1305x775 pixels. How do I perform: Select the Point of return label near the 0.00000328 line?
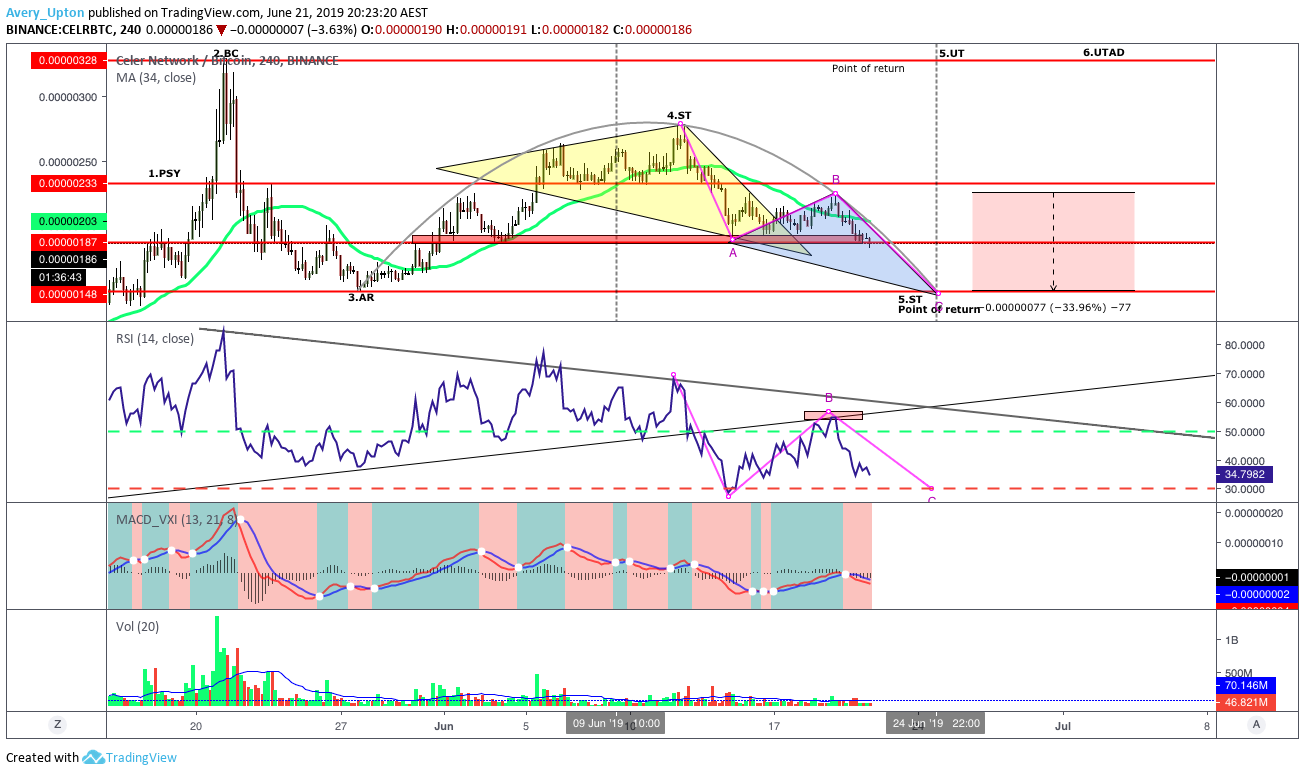point(868,69)
